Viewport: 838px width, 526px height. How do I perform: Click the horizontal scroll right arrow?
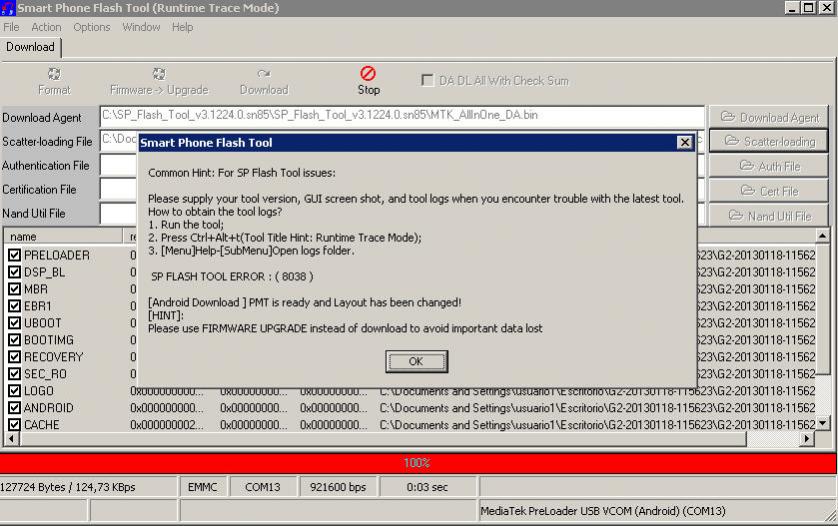(807, 439)
